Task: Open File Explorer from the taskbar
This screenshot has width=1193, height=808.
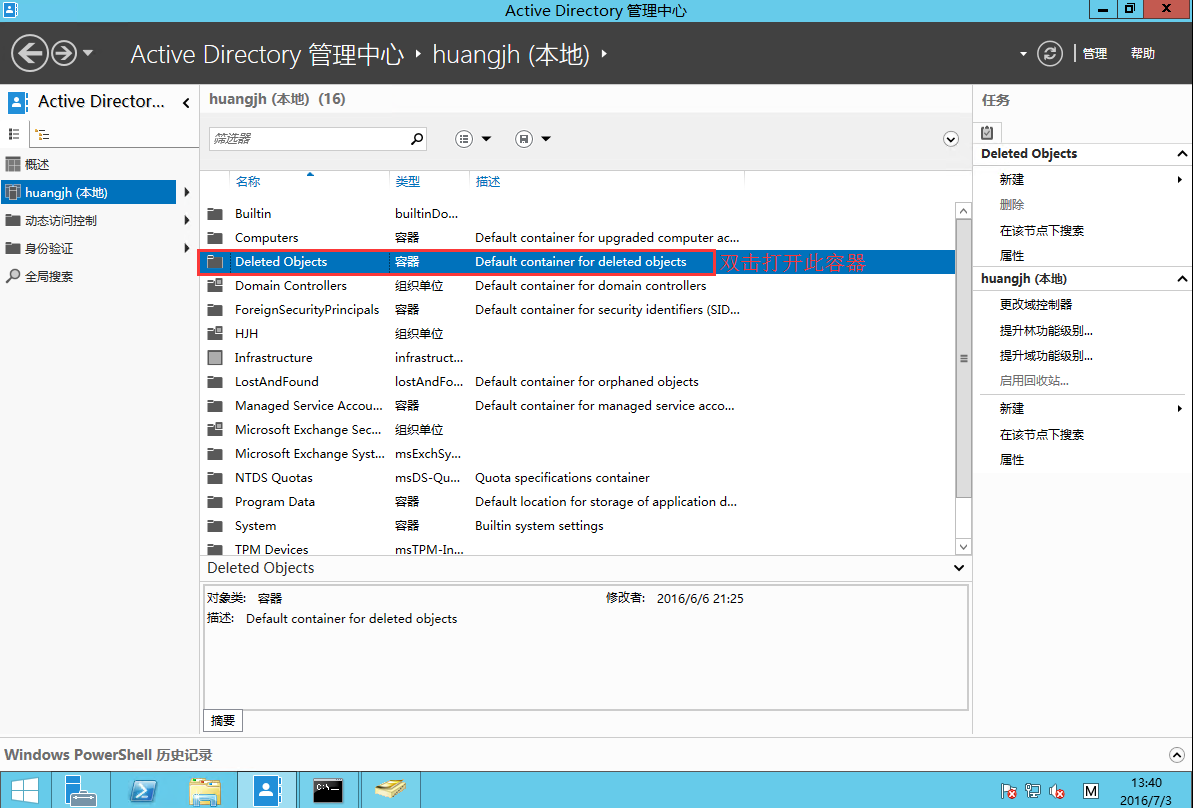Action: (x=205, y=791)
